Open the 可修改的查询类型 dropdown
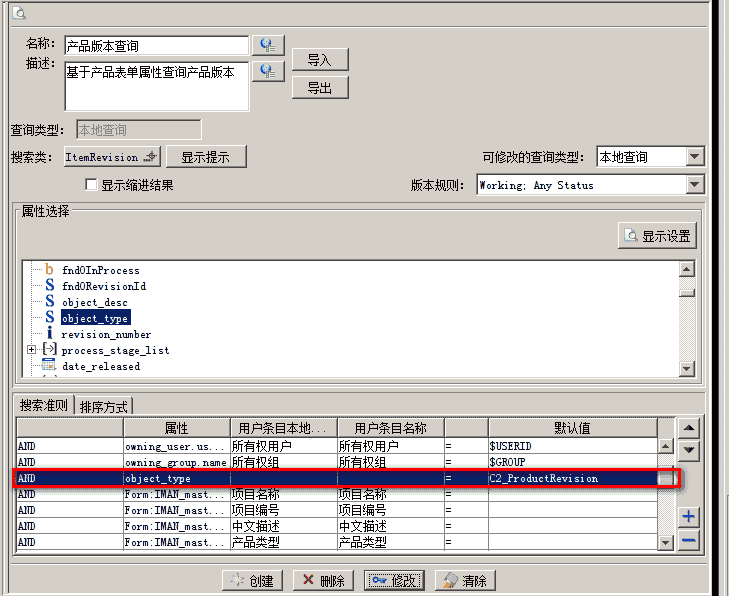 point(695,157)
